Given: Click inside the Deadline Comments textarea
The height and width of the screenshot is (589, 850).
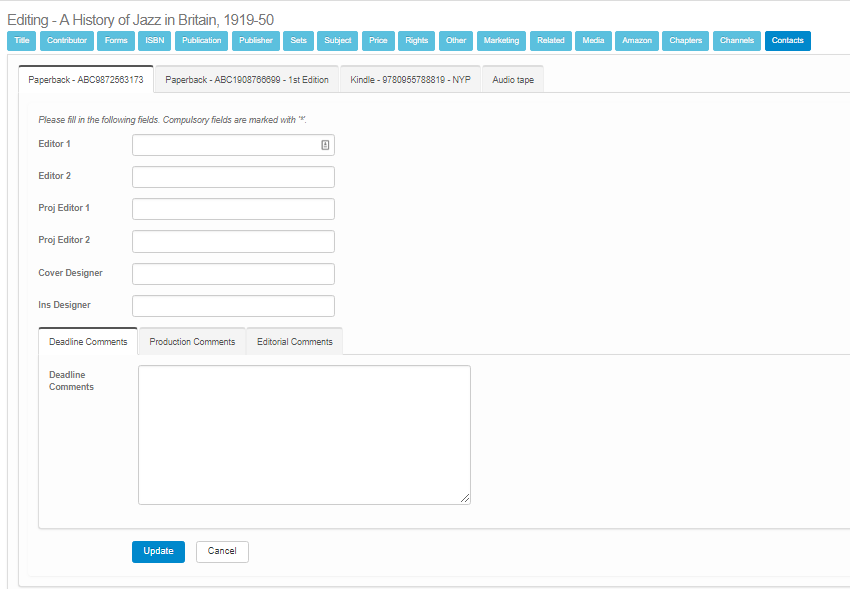Looking at the screenshot, I should coord(304,434).
